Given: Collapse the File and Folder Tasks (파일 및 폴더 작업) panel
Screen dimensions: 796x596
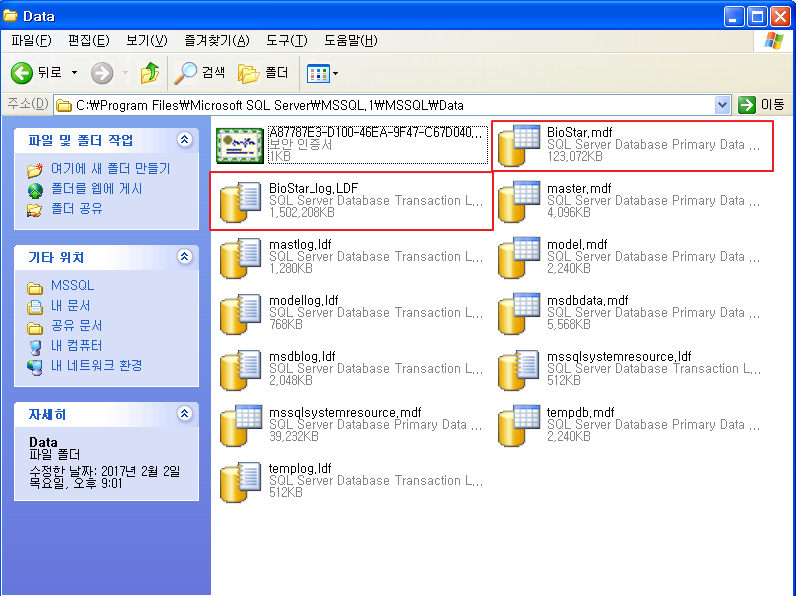Looking at the screenshot, I should (185, 140).
